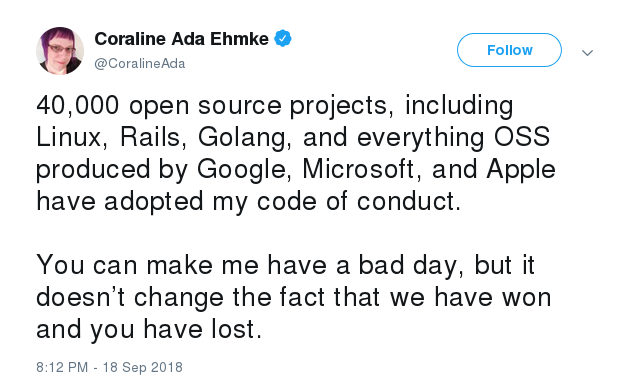The image size is (631, 387).
Task: Open Coraline Ada Ehmke's profile picture
Action: click(60, 51)
